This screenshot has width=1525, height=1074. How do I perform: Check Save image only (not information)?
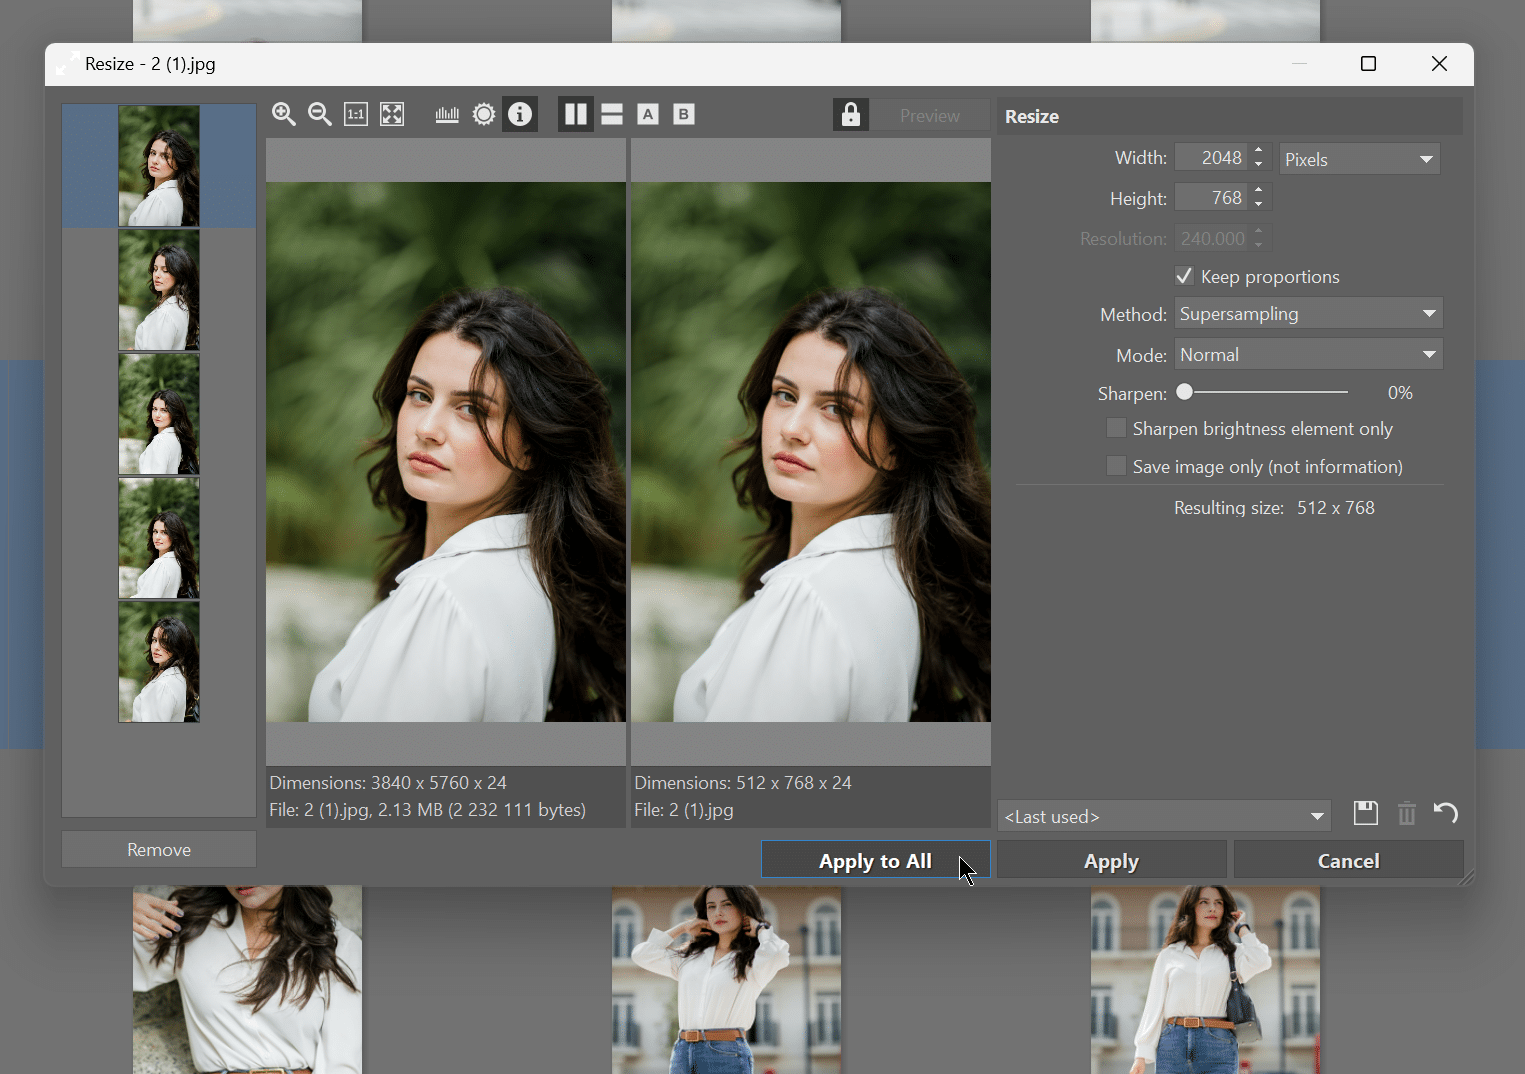pos(1116,465)
